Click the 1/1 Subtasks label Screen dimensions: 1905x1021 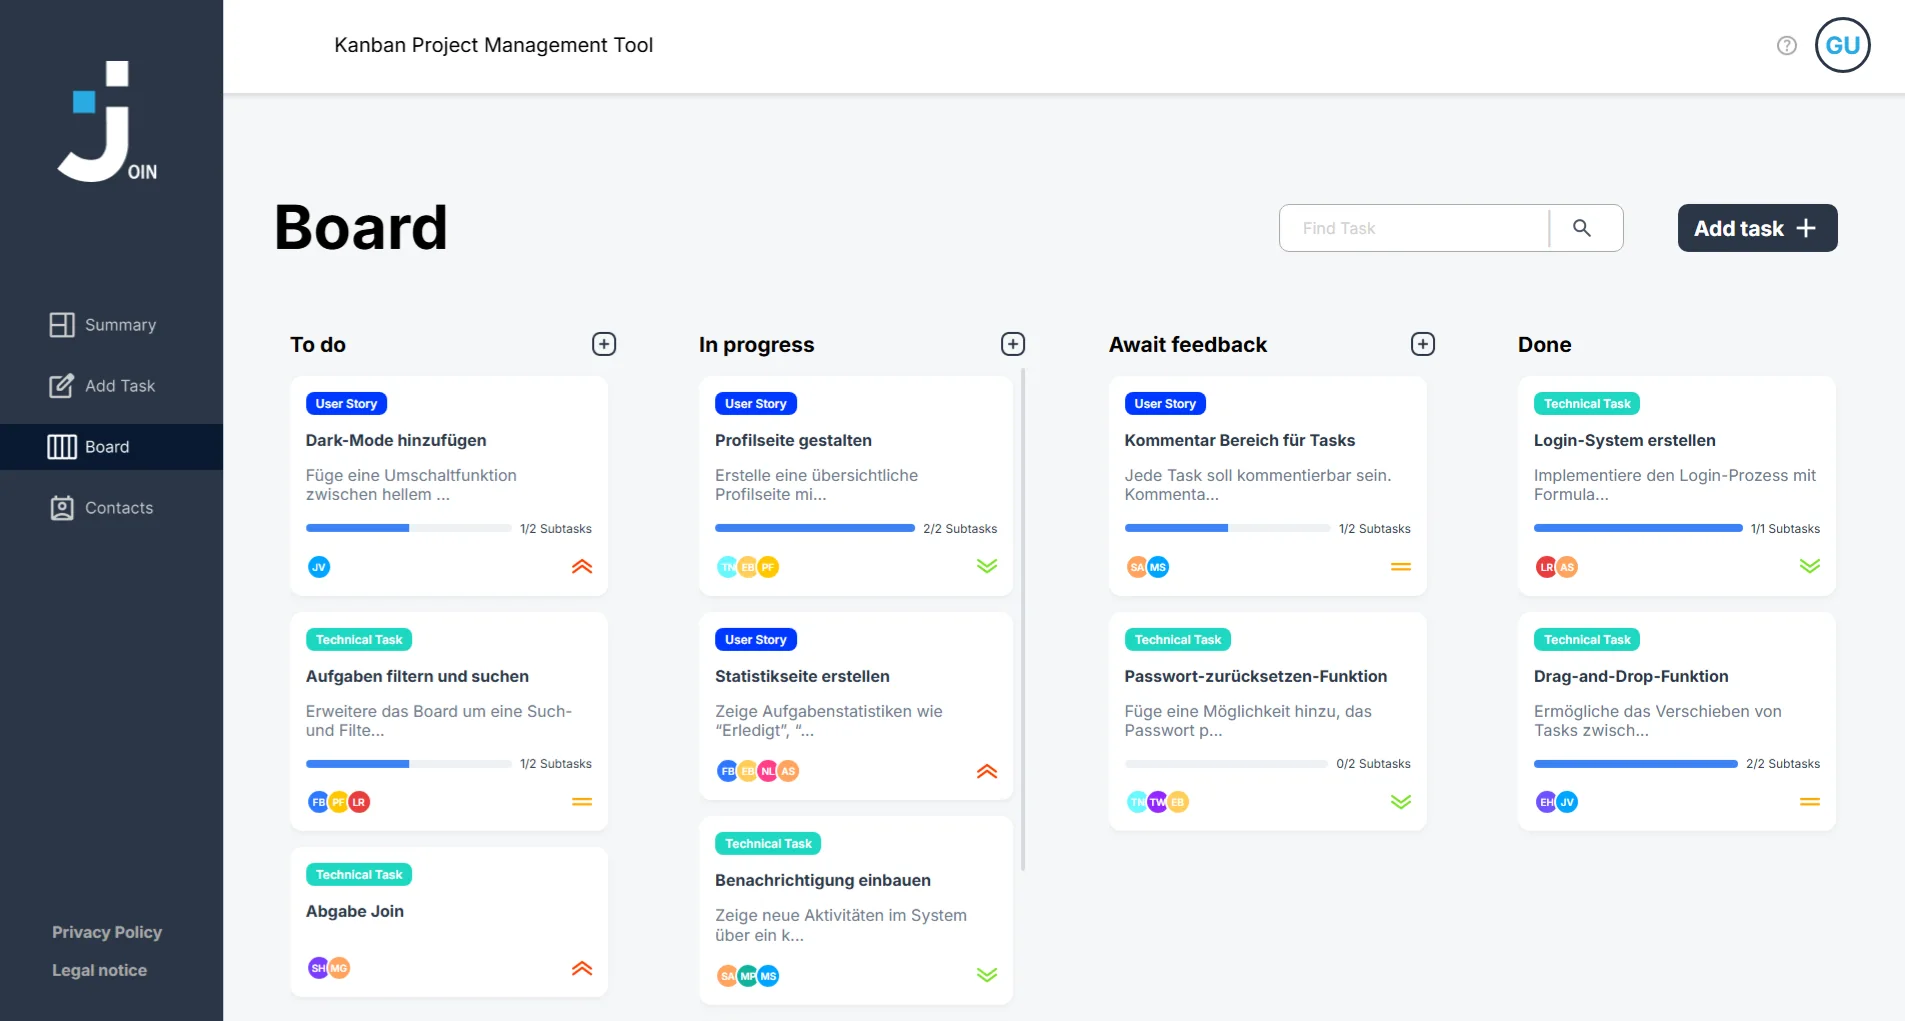pyautogui.click(x=1785, y=529)
